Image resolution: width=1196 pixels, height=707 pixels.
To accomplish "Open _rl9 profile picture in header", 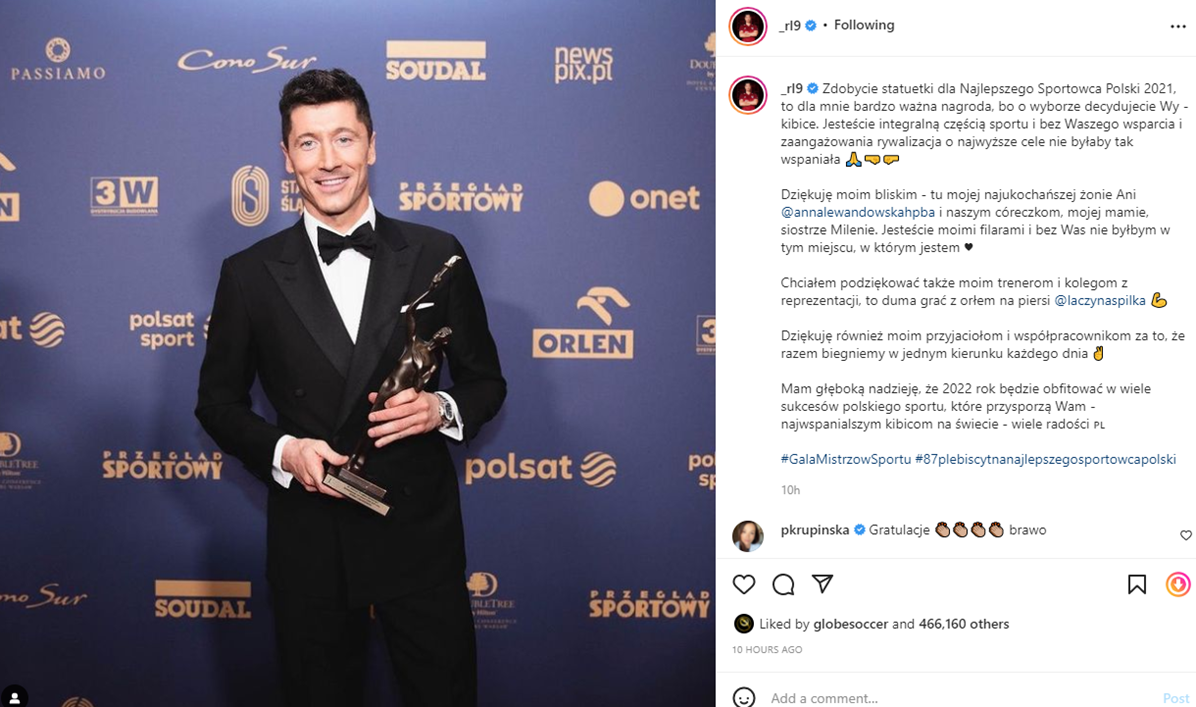I will (x=748, y=27).
